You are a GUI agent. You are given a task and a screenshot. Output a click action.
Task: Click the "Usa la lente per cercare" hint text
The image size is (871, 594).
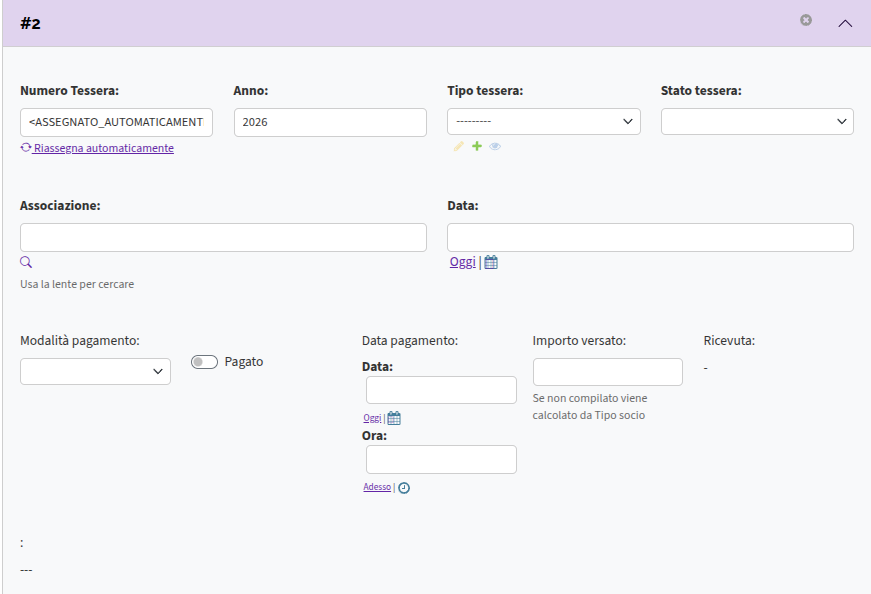pyautogui.click(x=77, y=284)
